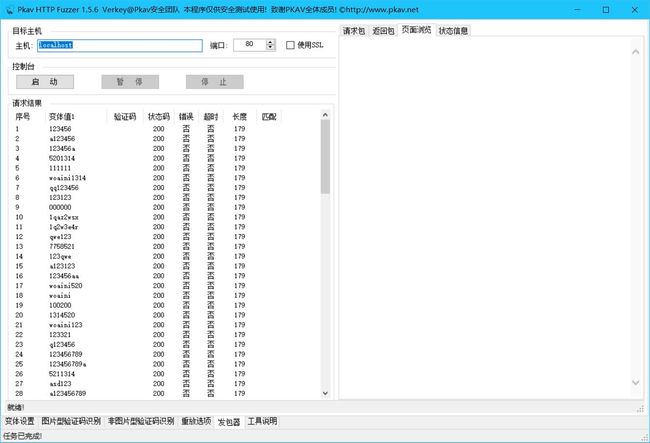Image resolution: width=650 pixels, height=443 pixels.
Task: Open the 变体设置 bottom tab
Action: (19, 421)
